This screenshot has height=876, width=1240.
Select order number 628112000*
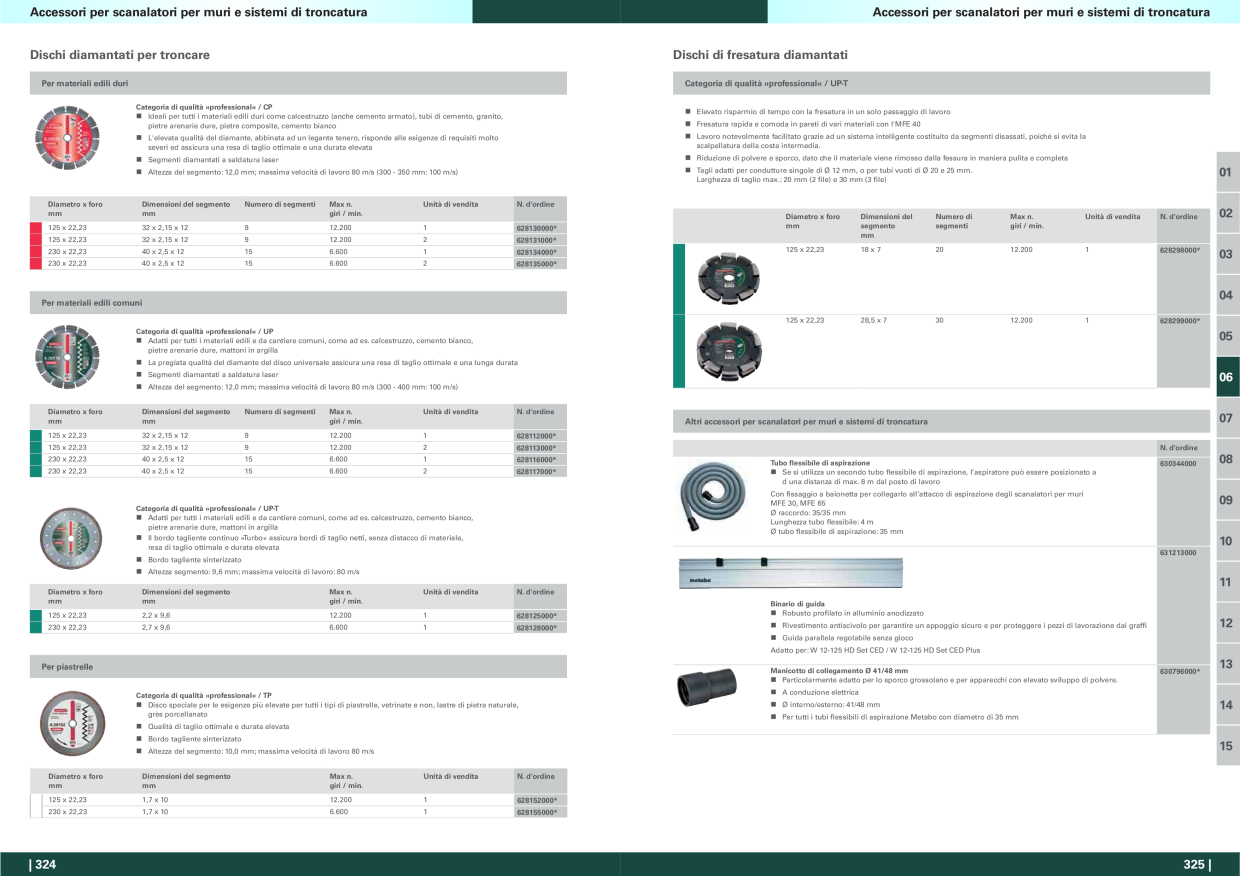536,436
